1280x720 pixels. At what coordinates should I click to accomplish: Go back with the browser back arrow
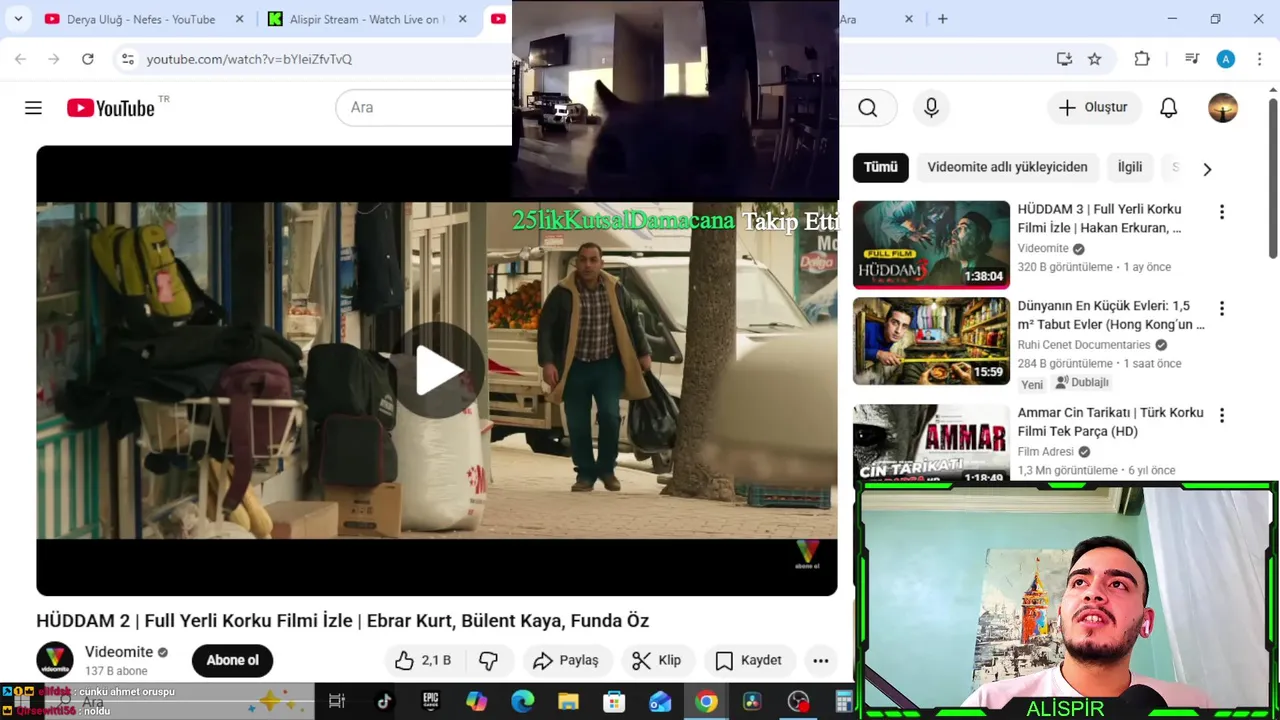[20, 59]
